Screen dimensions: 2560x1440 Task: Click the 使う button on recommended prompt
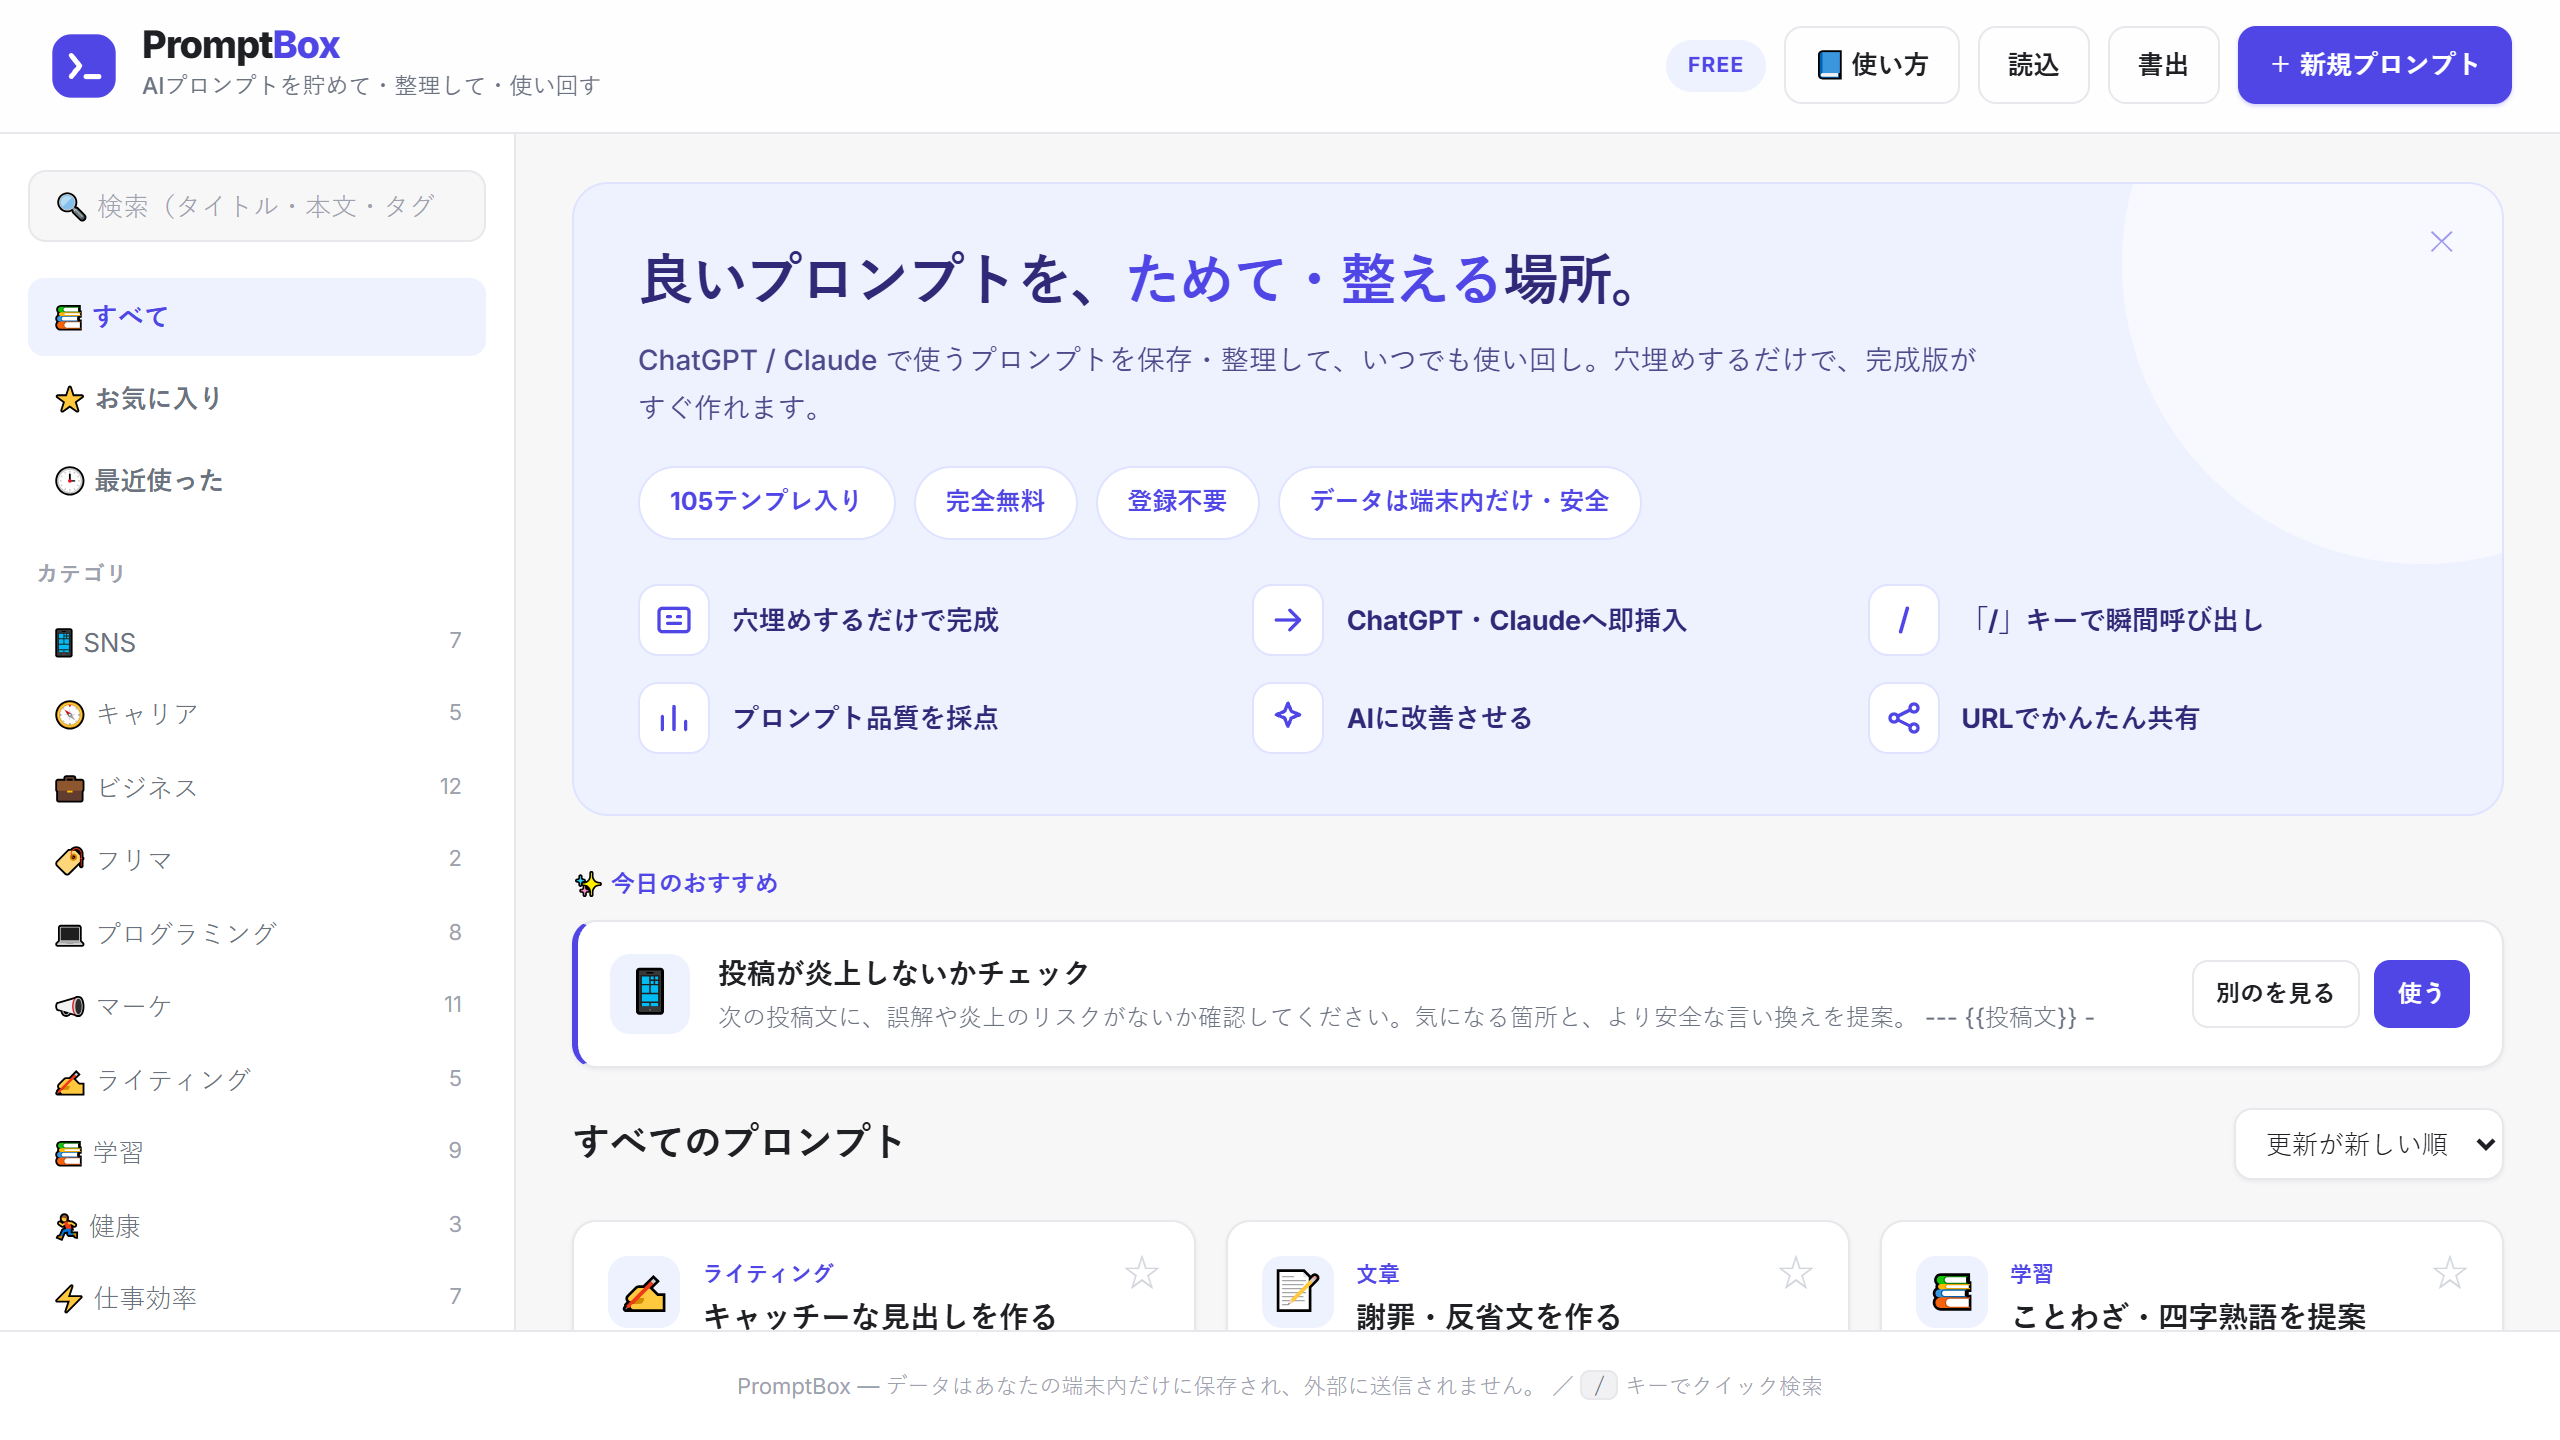click(x=2421, y=994)
